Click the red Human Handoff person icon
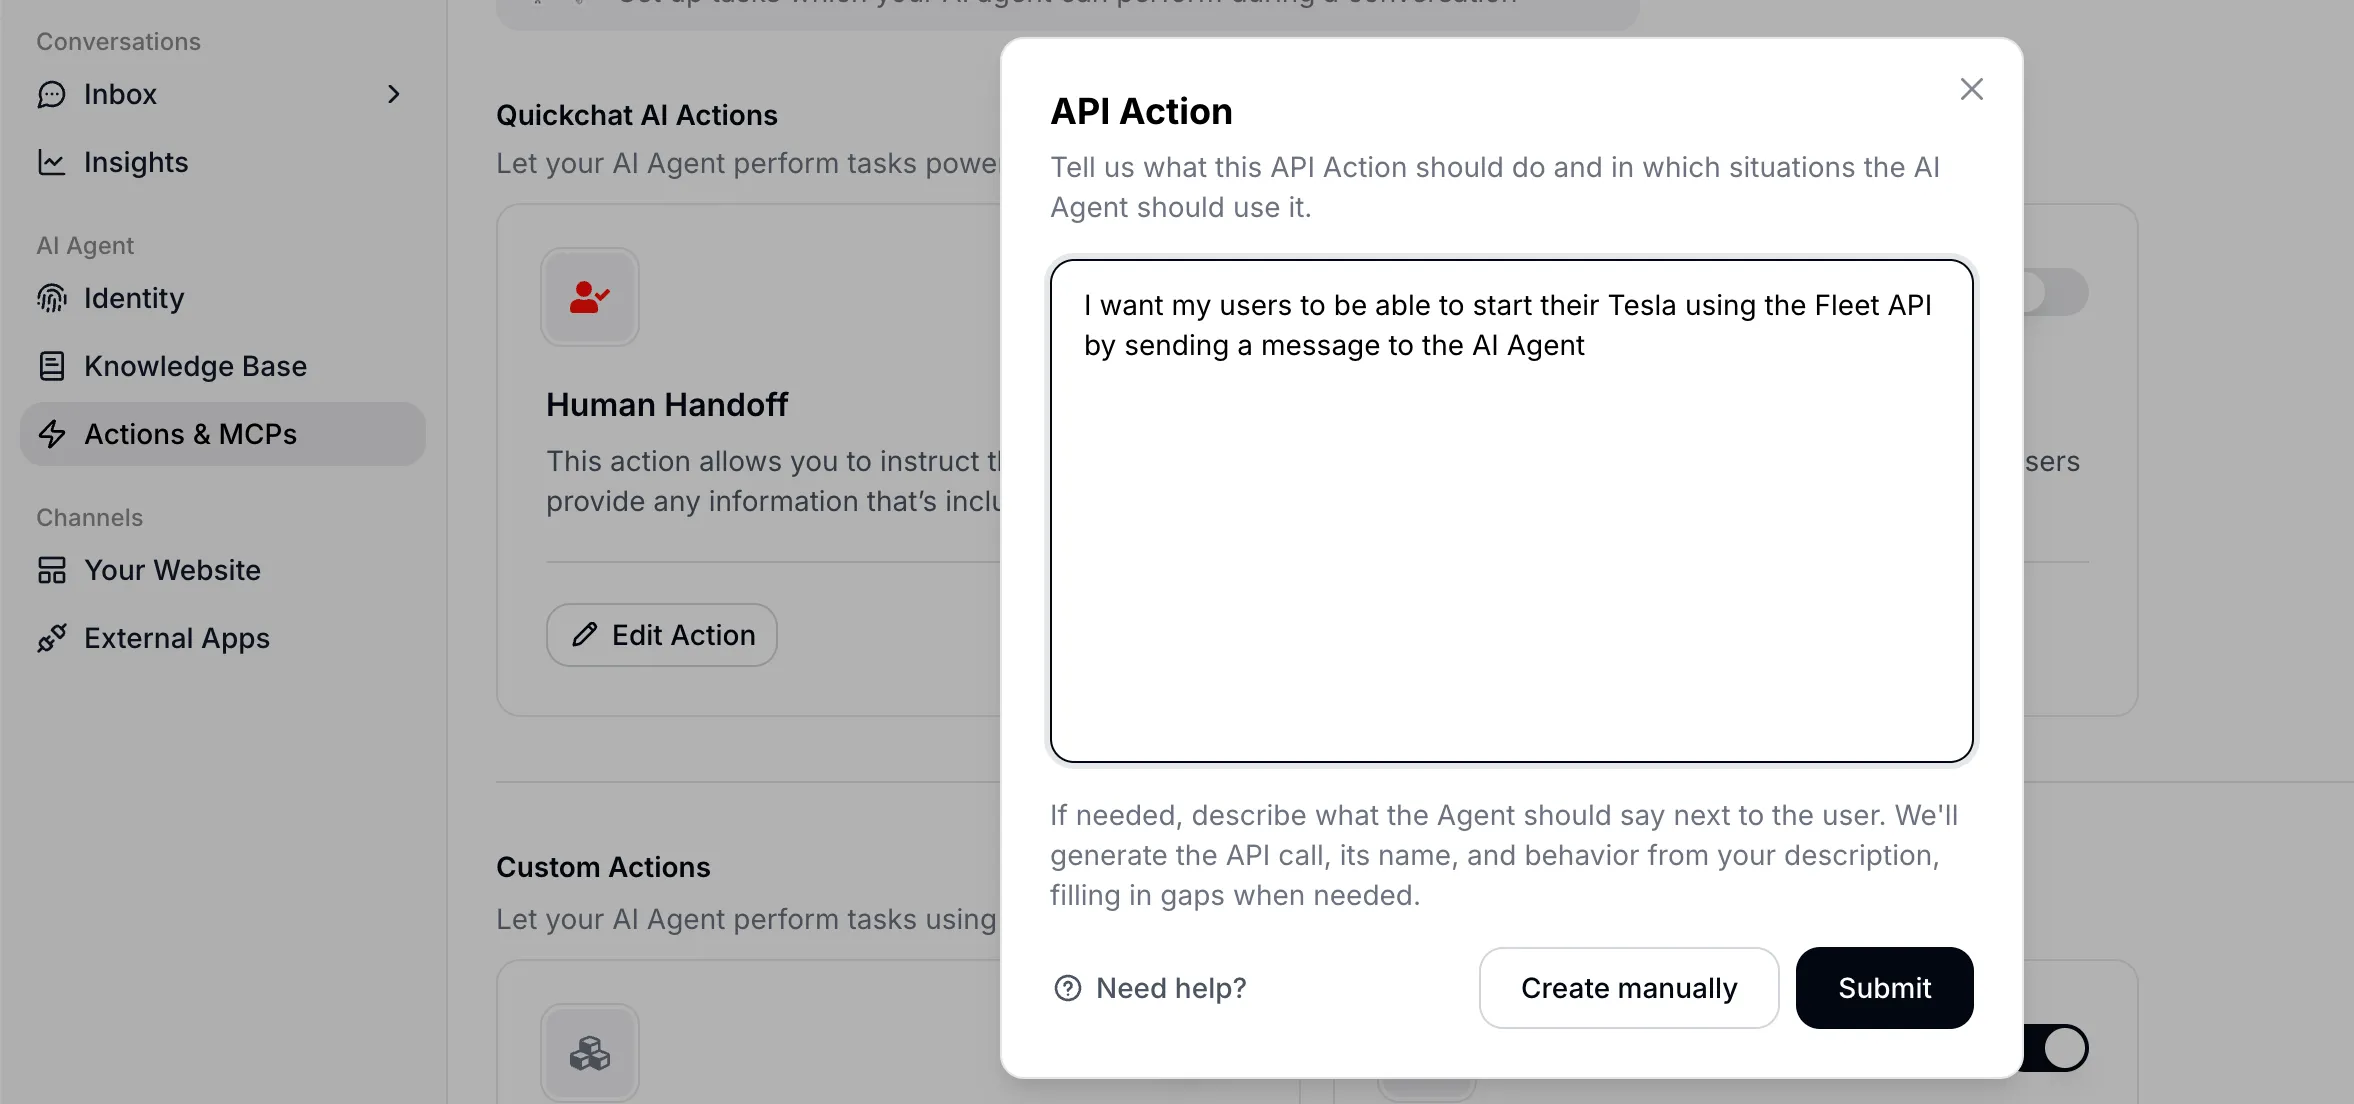Screen dimensions: 2354x1104 589,297
